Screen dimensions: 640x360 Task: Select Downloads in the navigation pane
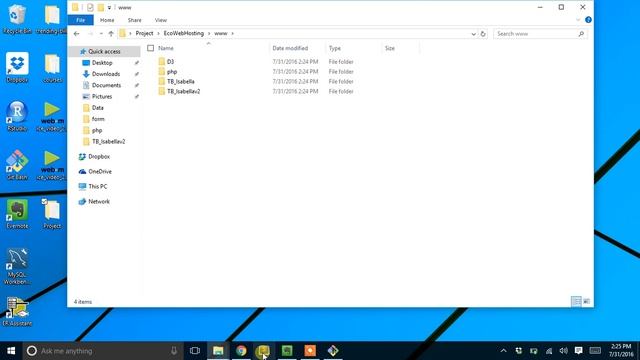(x=106, y=74)
